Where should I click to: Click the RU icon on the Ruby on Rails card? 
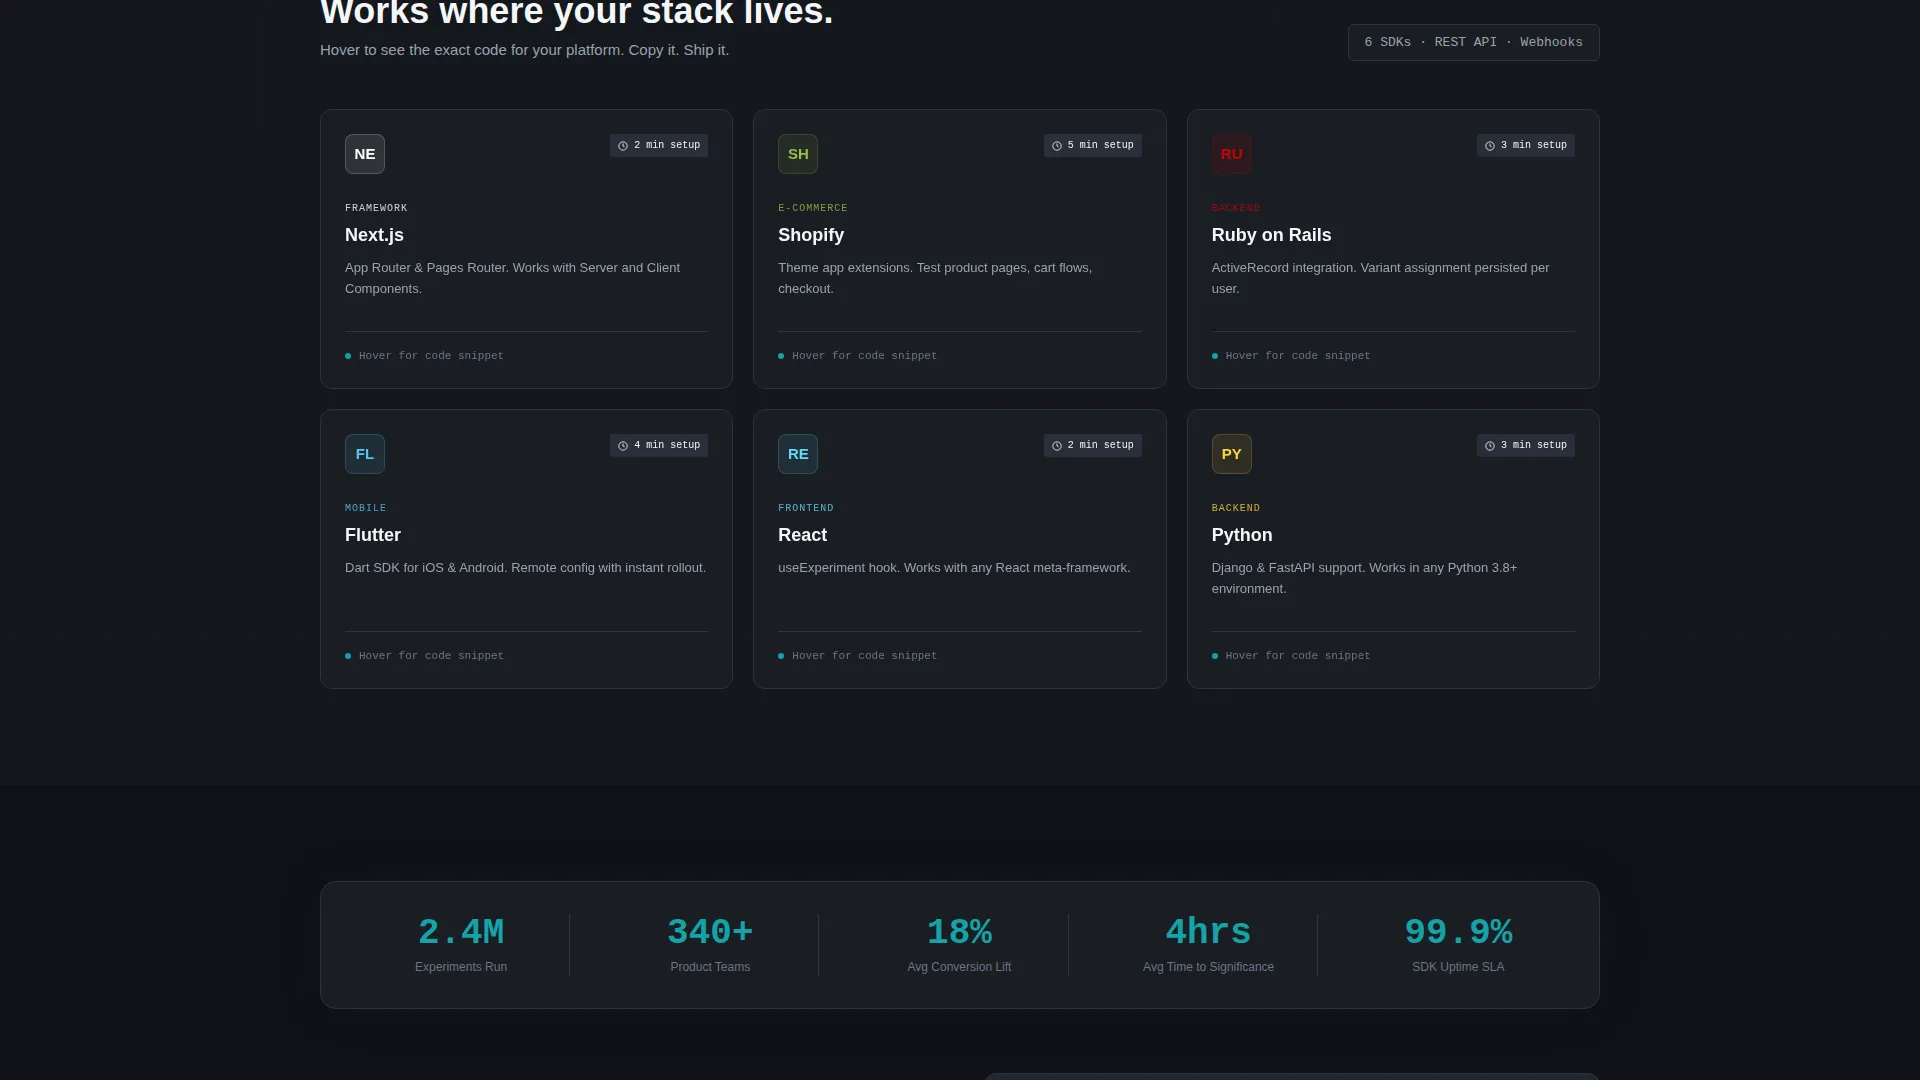pyautogui.click(x=1231, y=154)
